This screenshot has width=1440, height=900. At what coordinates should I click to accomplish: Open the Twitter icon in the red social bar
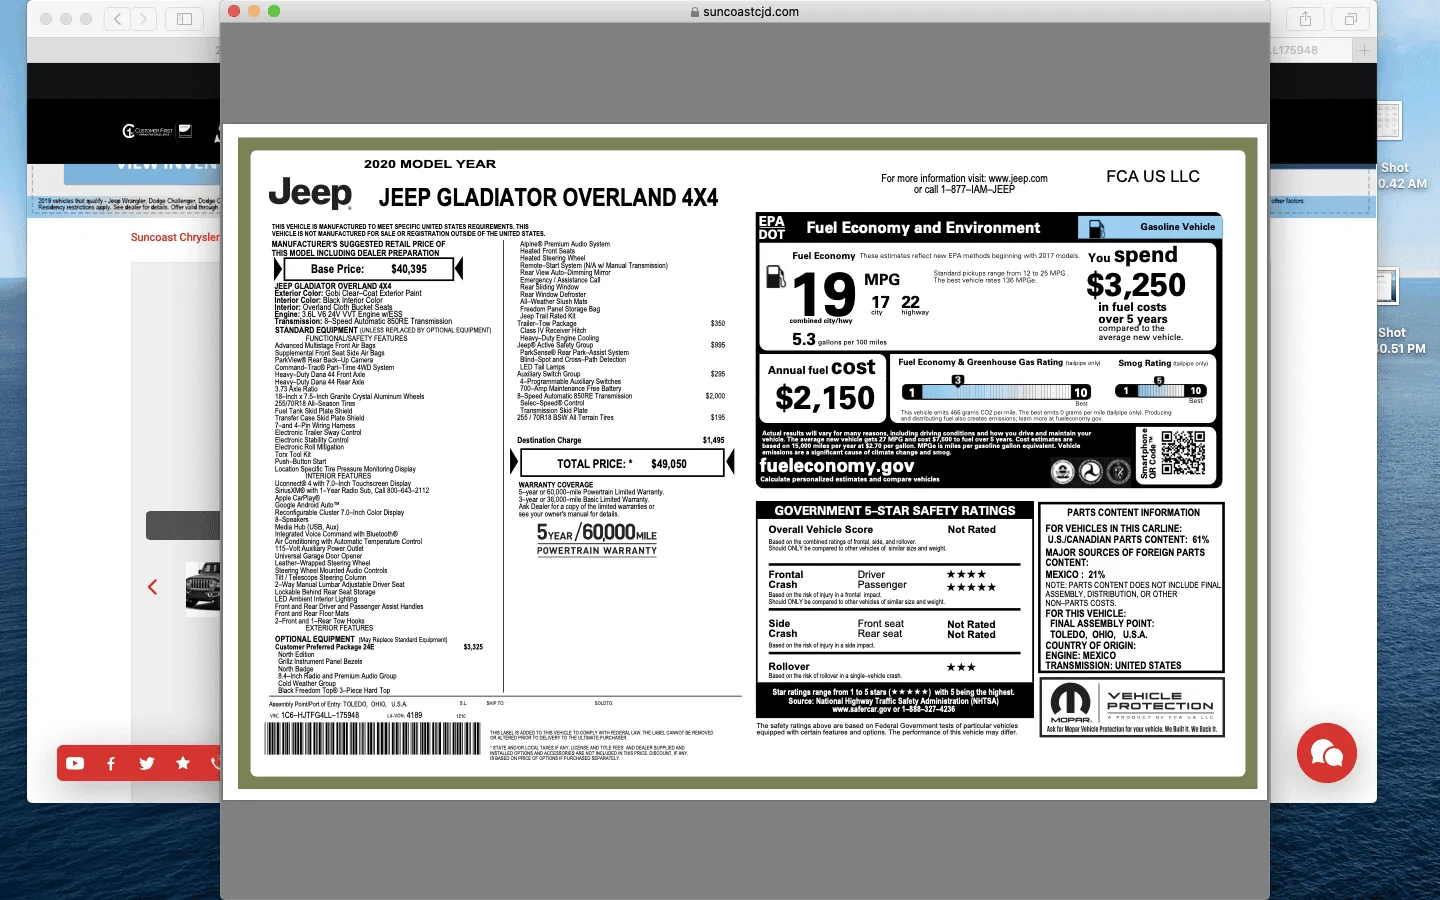[147, 763]
